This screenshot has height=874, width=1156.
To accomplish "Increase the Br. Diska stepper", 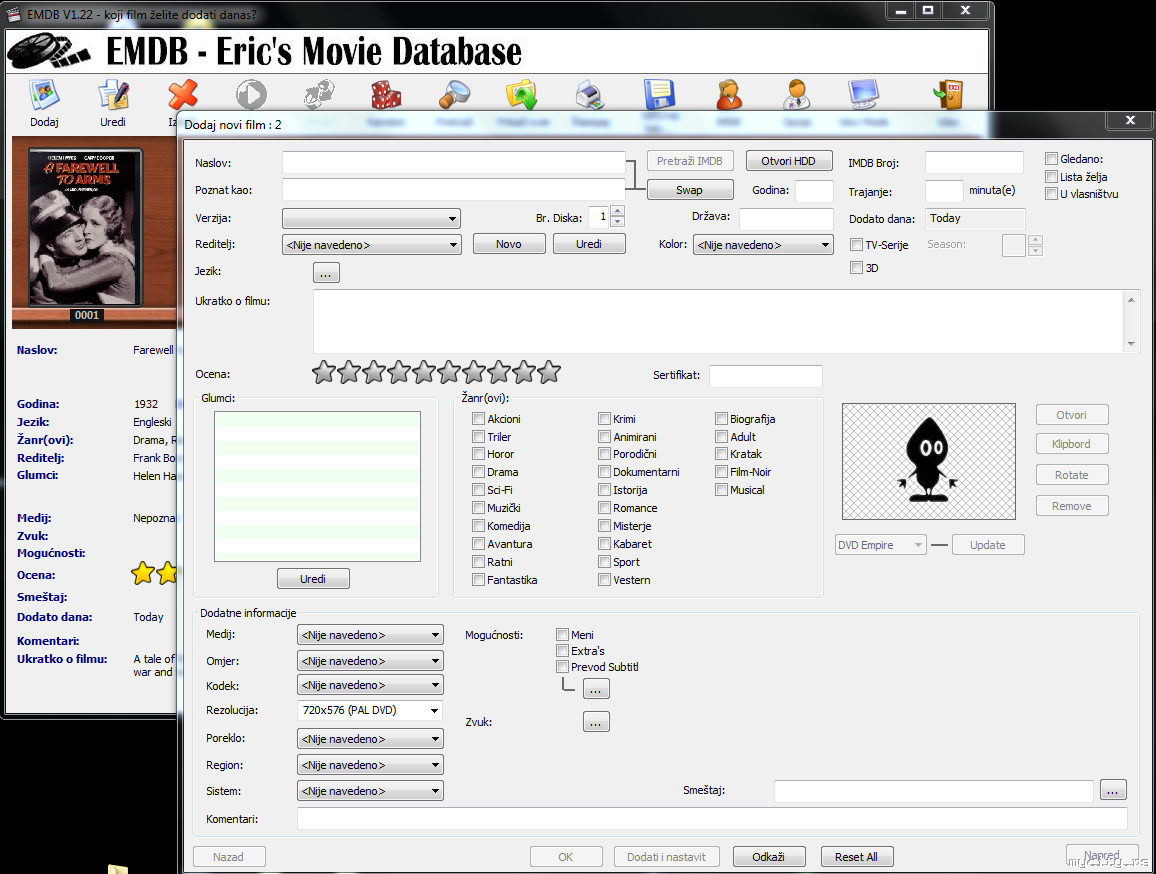I will click(618, 212).
